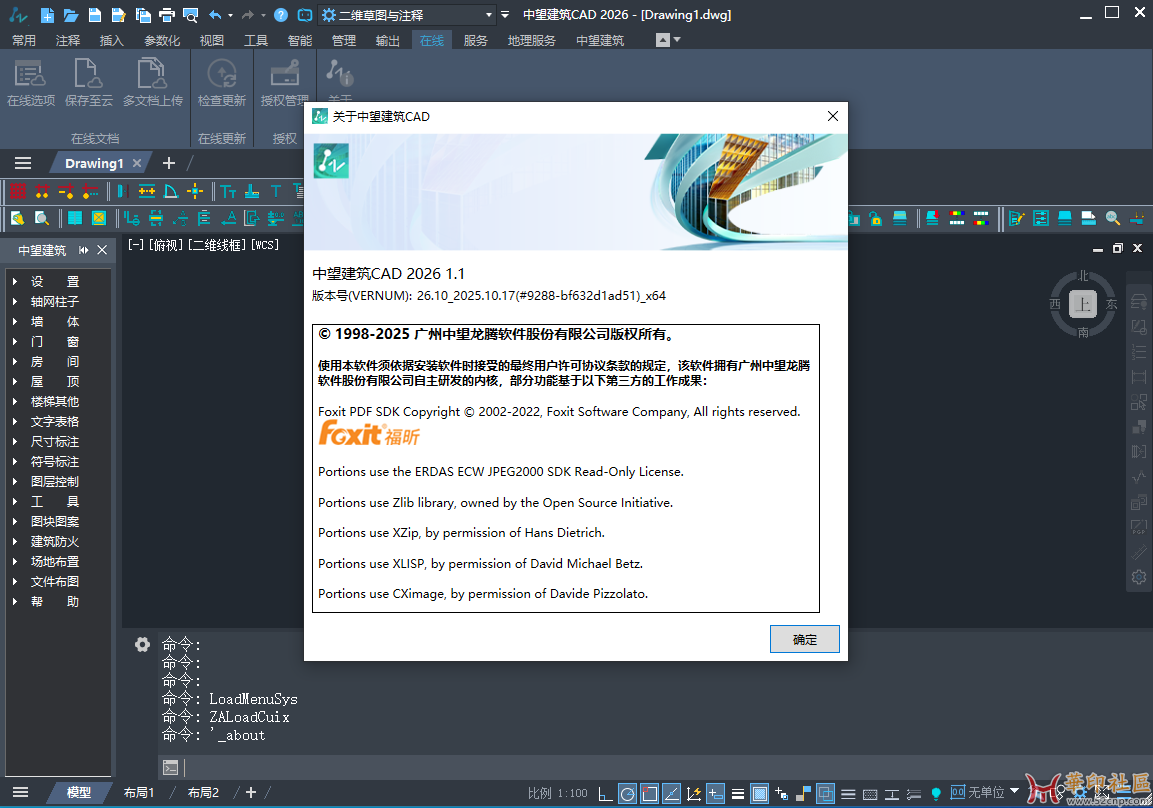Toggle lineweight display in status bar
Screen dimensions: 1153x808
738,793
